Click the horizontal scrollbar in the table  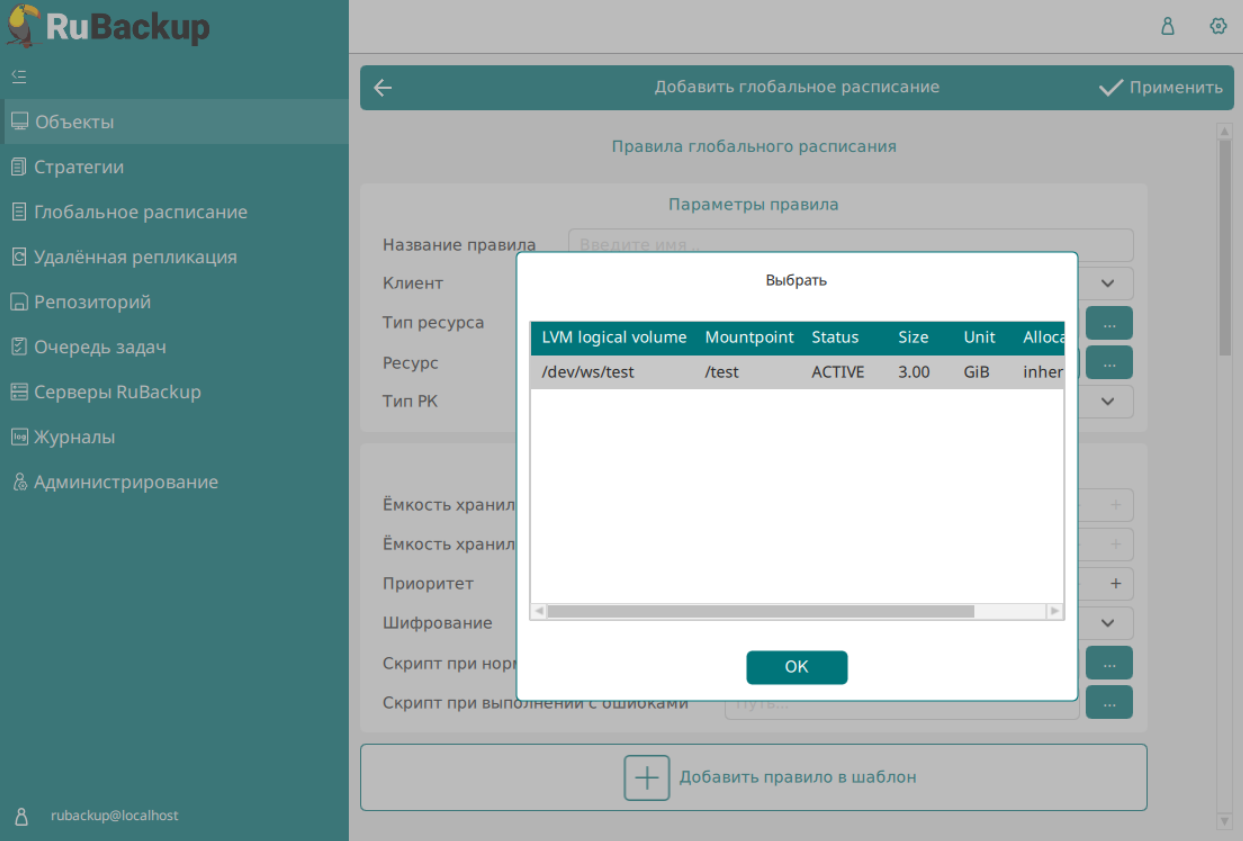[x=760, y=611]
